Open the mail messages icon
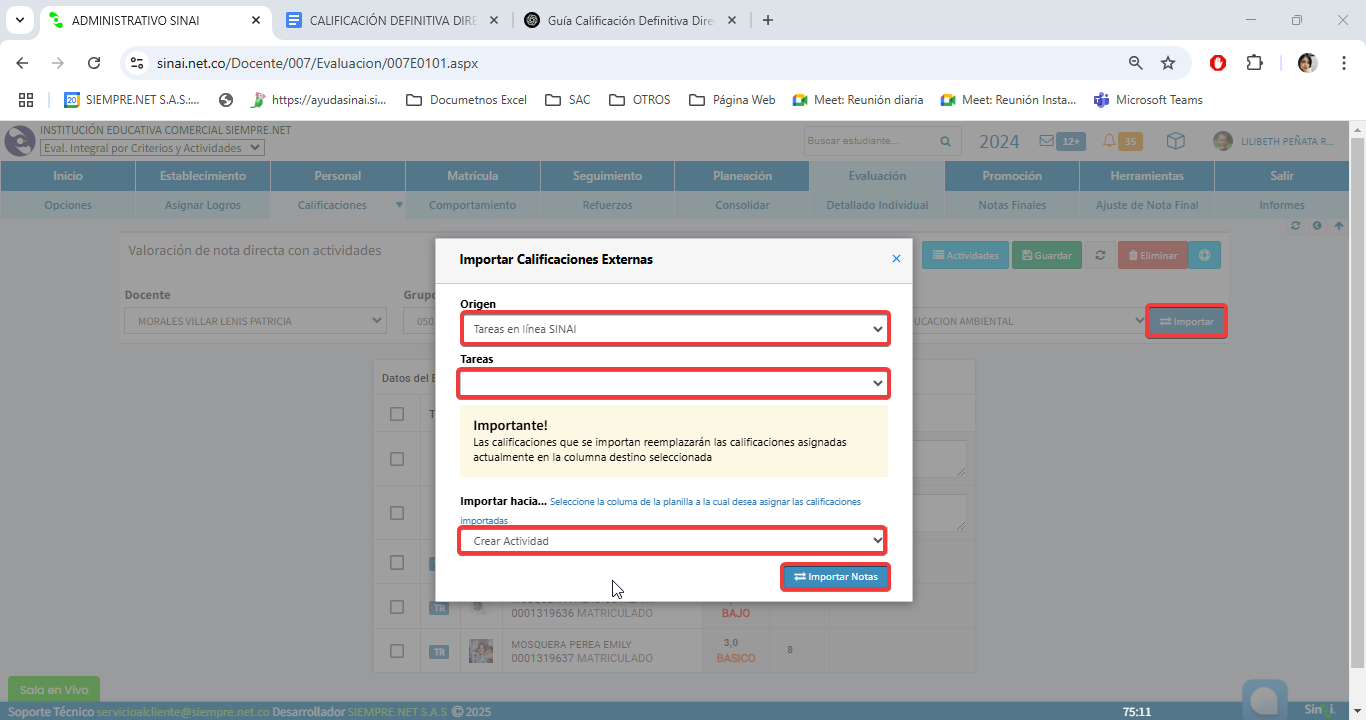The width and height of the screenshot is (1366, 720). [x=1047, y=141]
